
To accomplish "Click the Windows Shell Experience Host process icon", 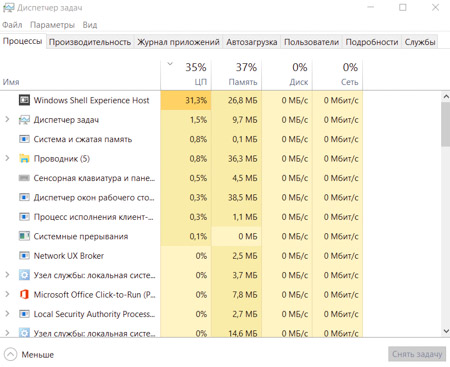I will click(x=24, y=100).
